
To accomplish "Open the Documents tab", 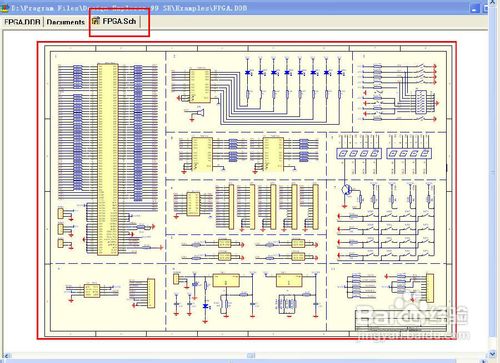I will (x=66, y=22).
